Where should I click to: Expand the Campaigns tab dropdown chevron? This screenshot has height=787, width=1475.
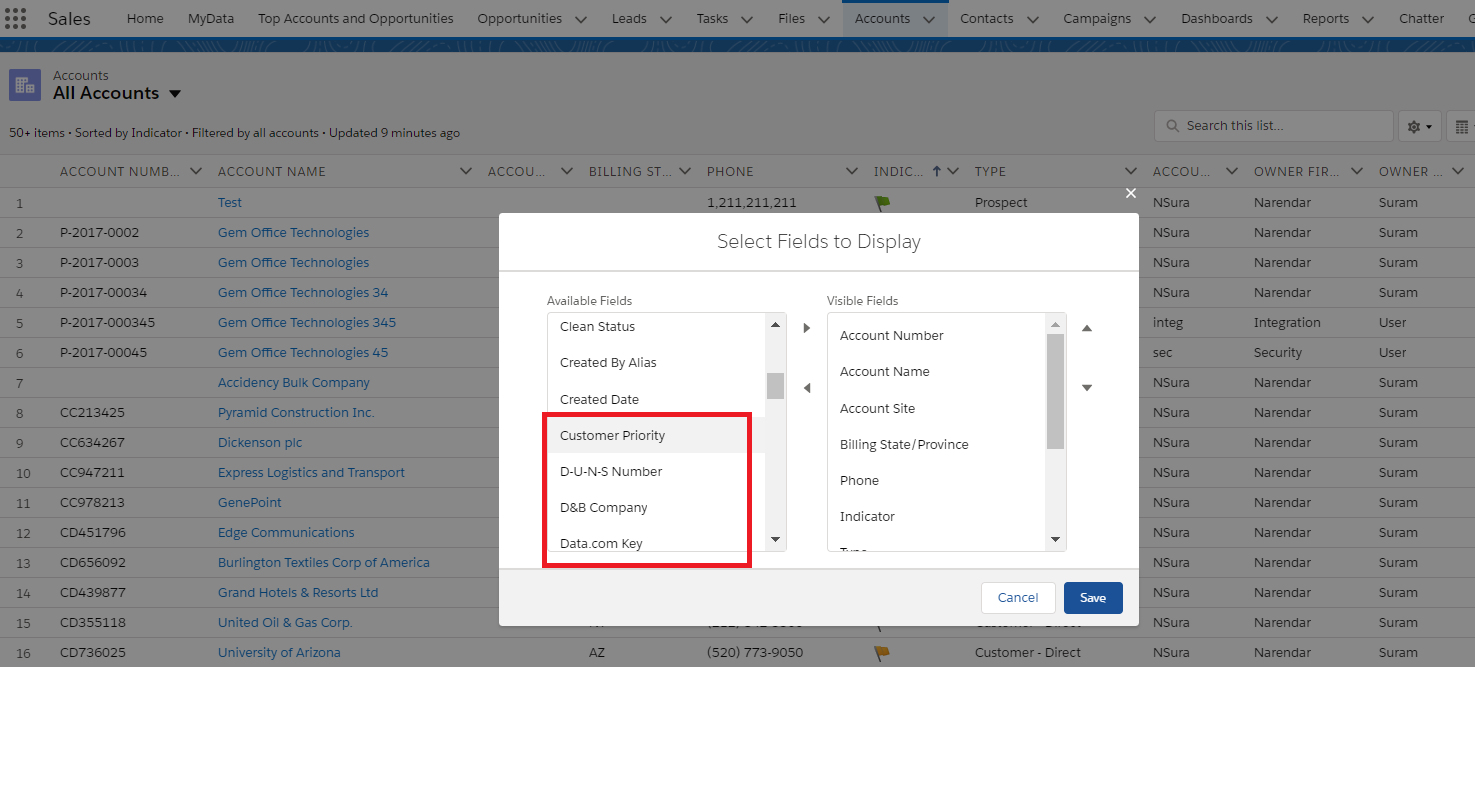(1150, 19)
